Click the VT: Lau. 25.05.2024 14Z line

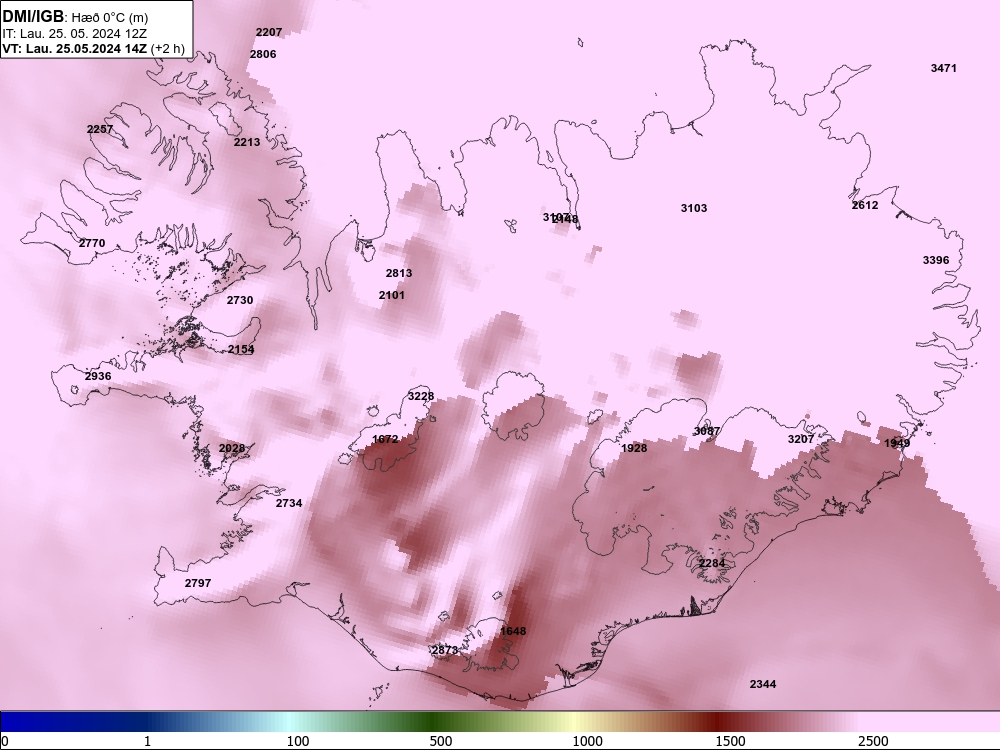point(75,48)
